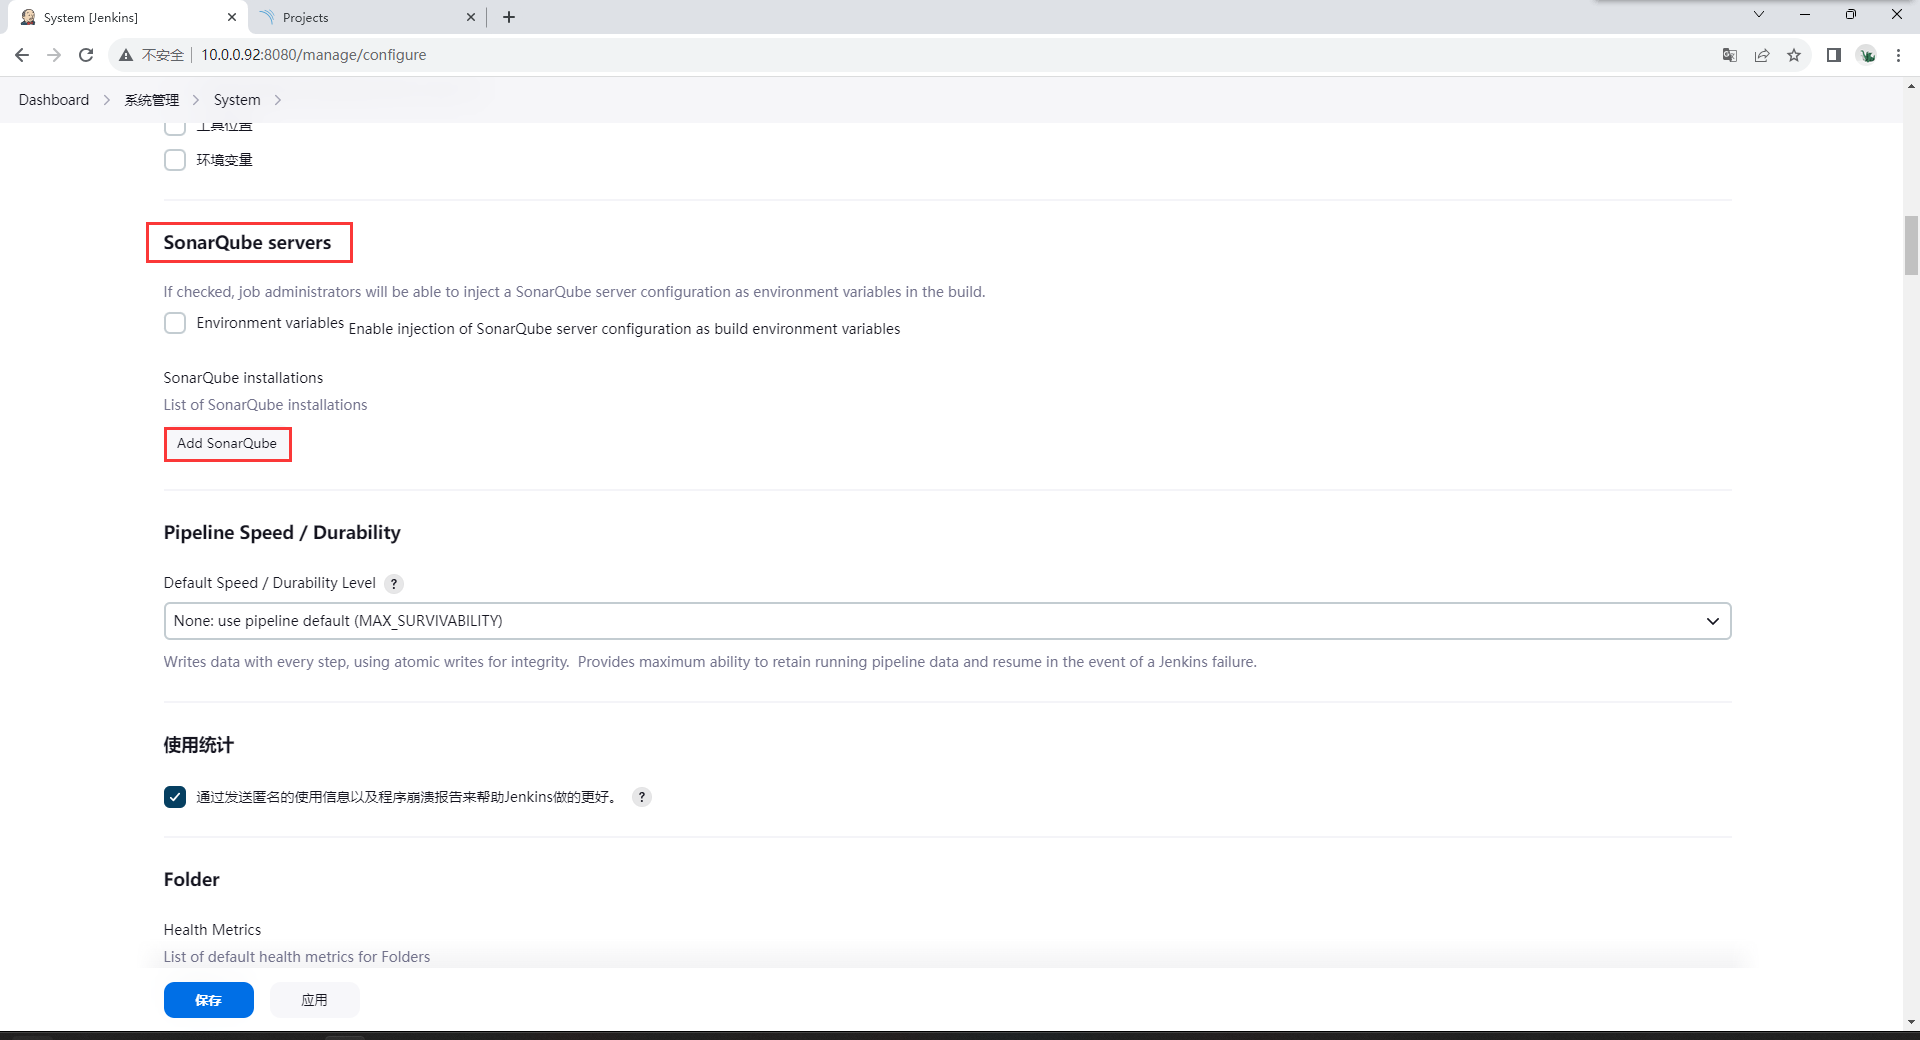The width and height of the screenshot is (1920, 1040).
Task: Show help for usage statistics option
Action: pos(642,797)
